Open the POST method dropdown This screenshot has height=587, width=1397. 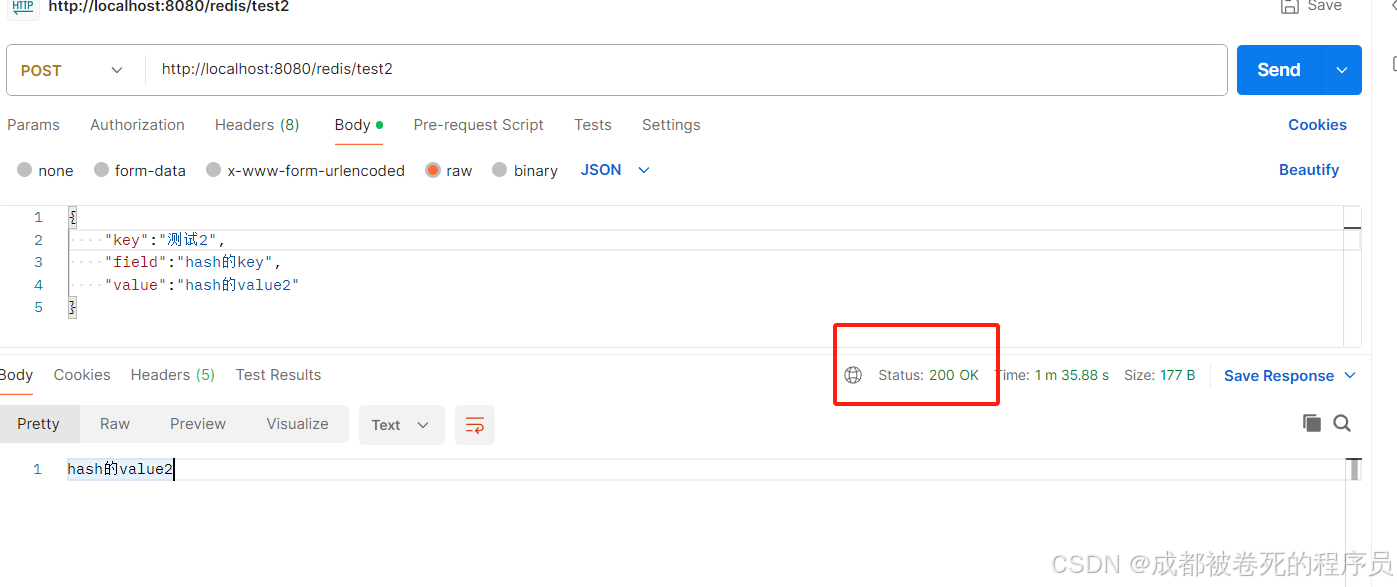pos(73,70)
